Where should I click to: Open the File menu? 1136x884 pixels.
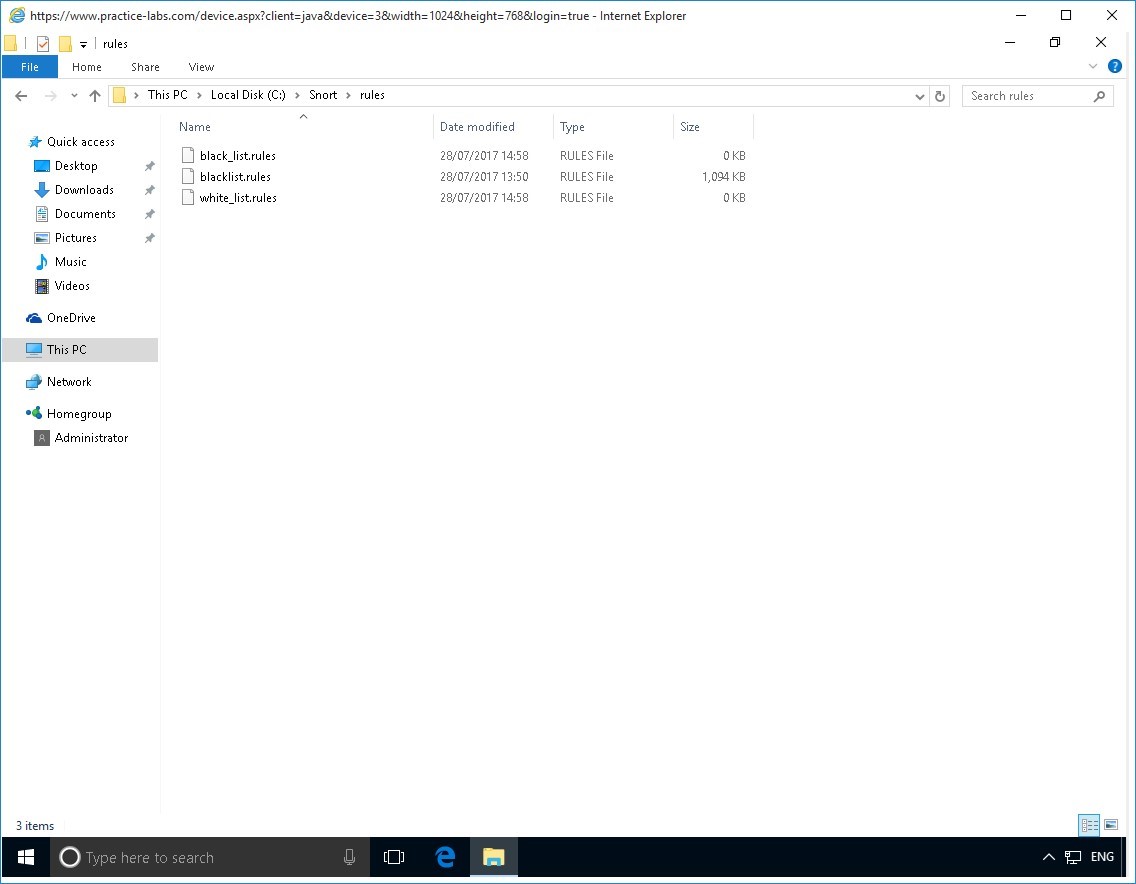point(30,67)
